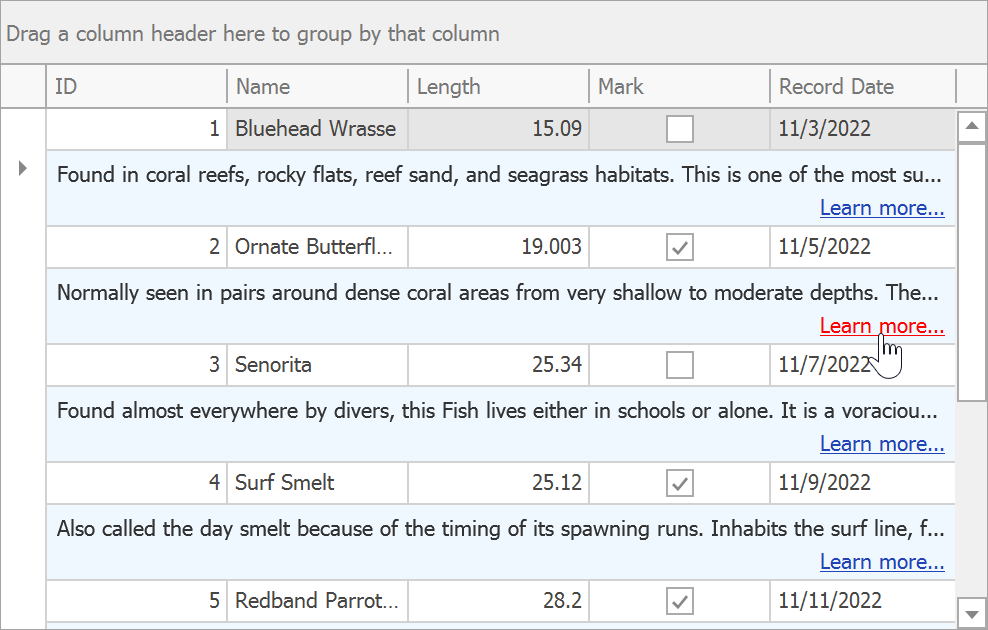The height and width of the screenshot is (630, 988).
Task: Open Learn more link for Surf Smelt
Action: 881,562
